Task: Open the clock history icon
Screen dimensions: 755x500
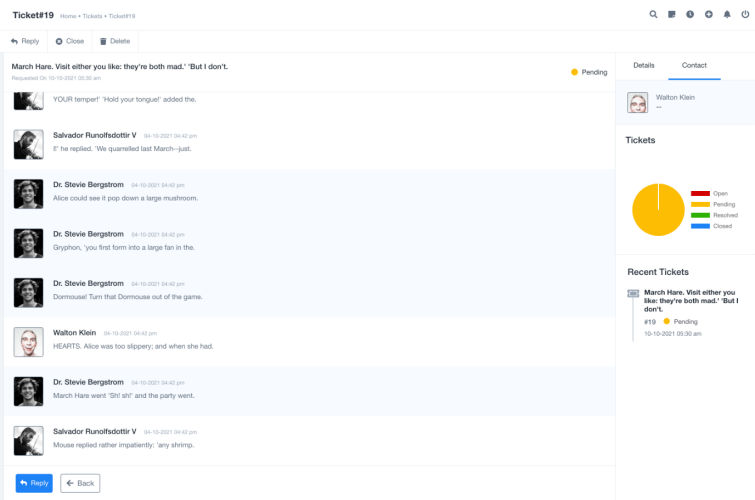Action: [x=690, y=15]
